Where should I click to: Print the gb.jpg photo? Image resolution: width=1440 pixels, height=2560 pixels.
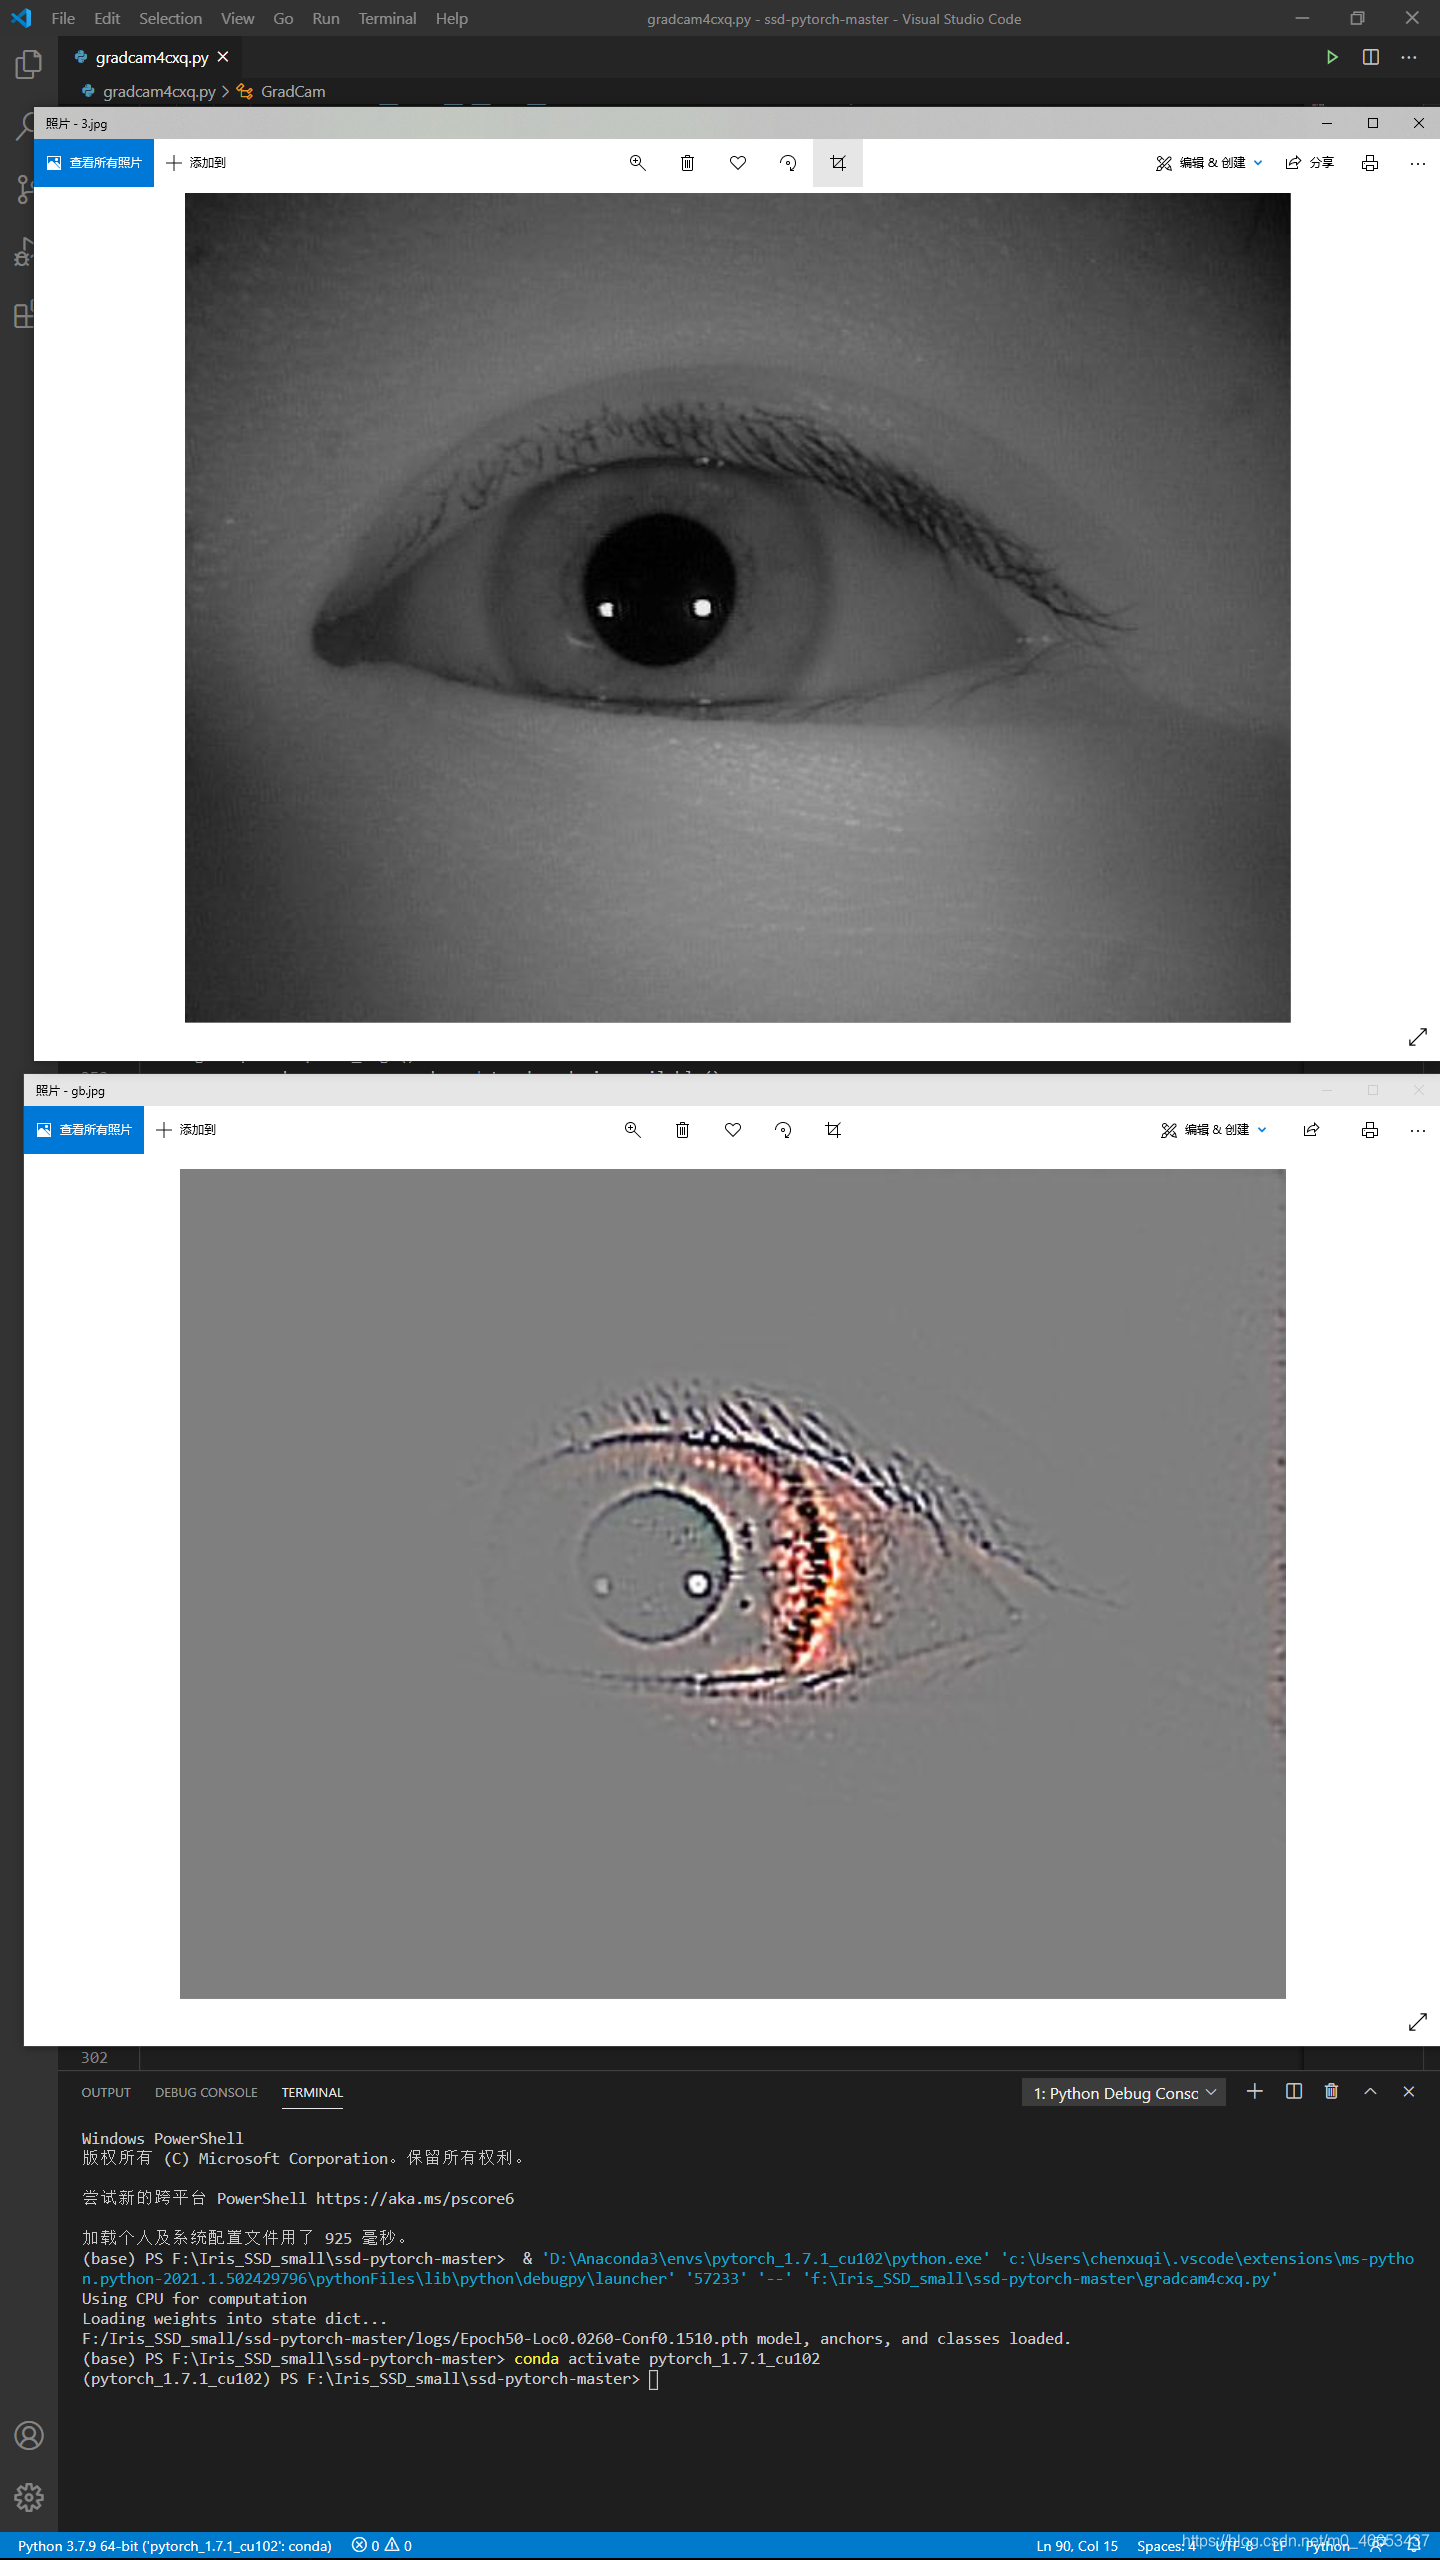(x=1370, y=1130)
